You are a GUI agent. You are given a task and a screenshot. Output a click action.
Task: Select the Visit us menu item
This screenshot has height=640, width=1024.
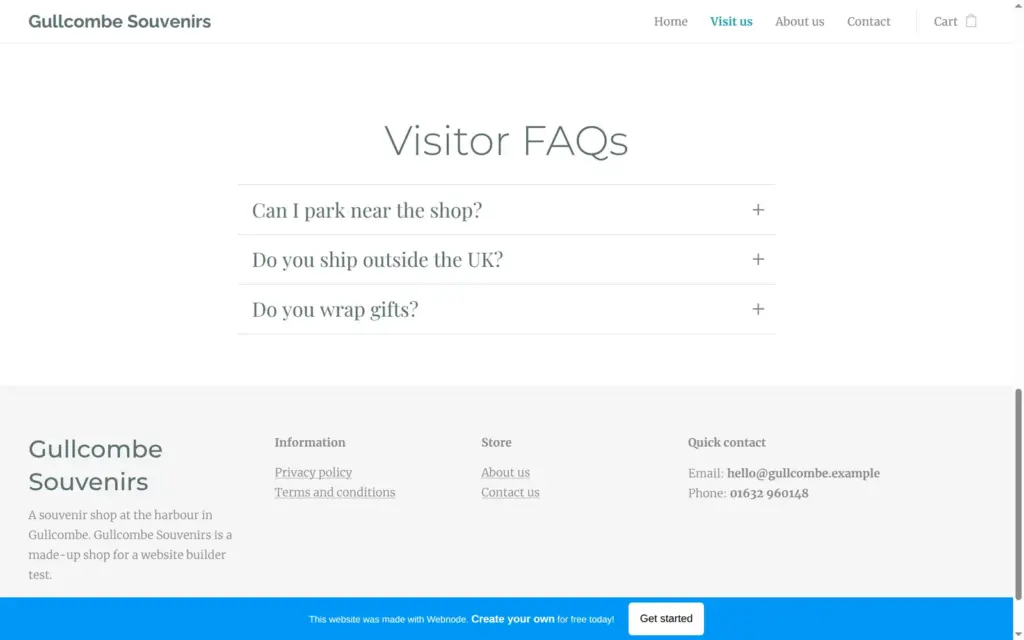(x=731, y=22)
